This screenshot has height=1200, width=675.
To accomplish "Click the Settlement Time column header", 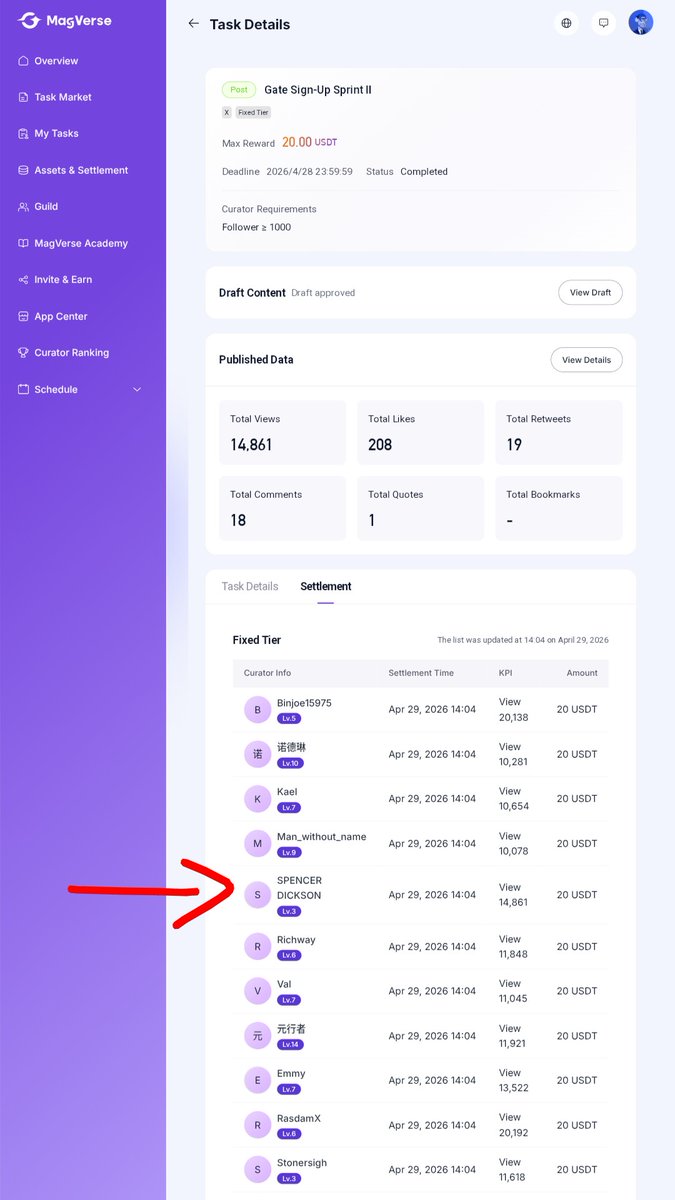I will (x=421, y=673).
